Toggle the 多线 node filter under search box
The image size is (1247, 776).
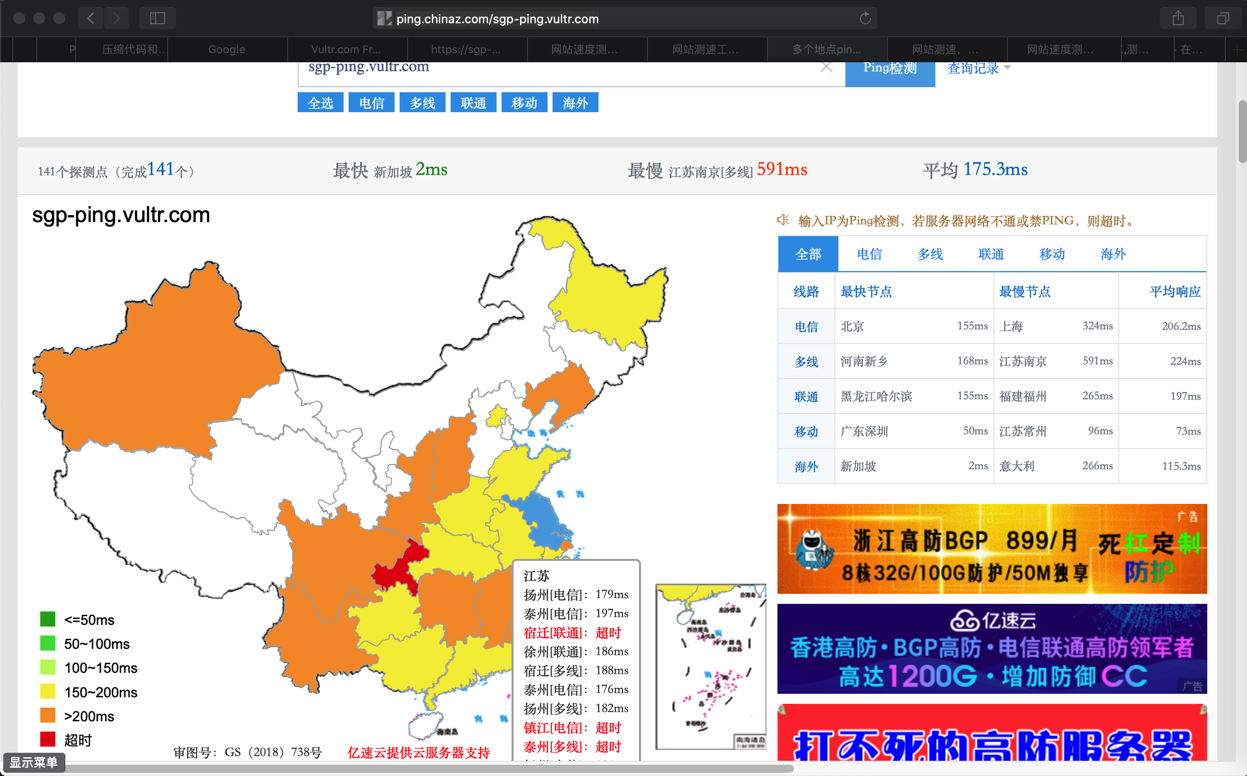point(422,102)
